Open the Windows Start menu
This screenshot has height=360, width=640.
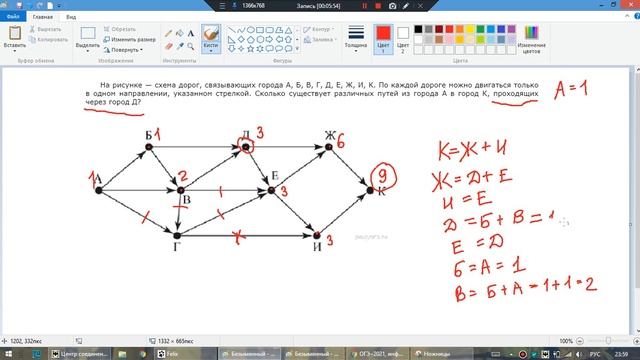pyautogui.click(x=8, y=354)
